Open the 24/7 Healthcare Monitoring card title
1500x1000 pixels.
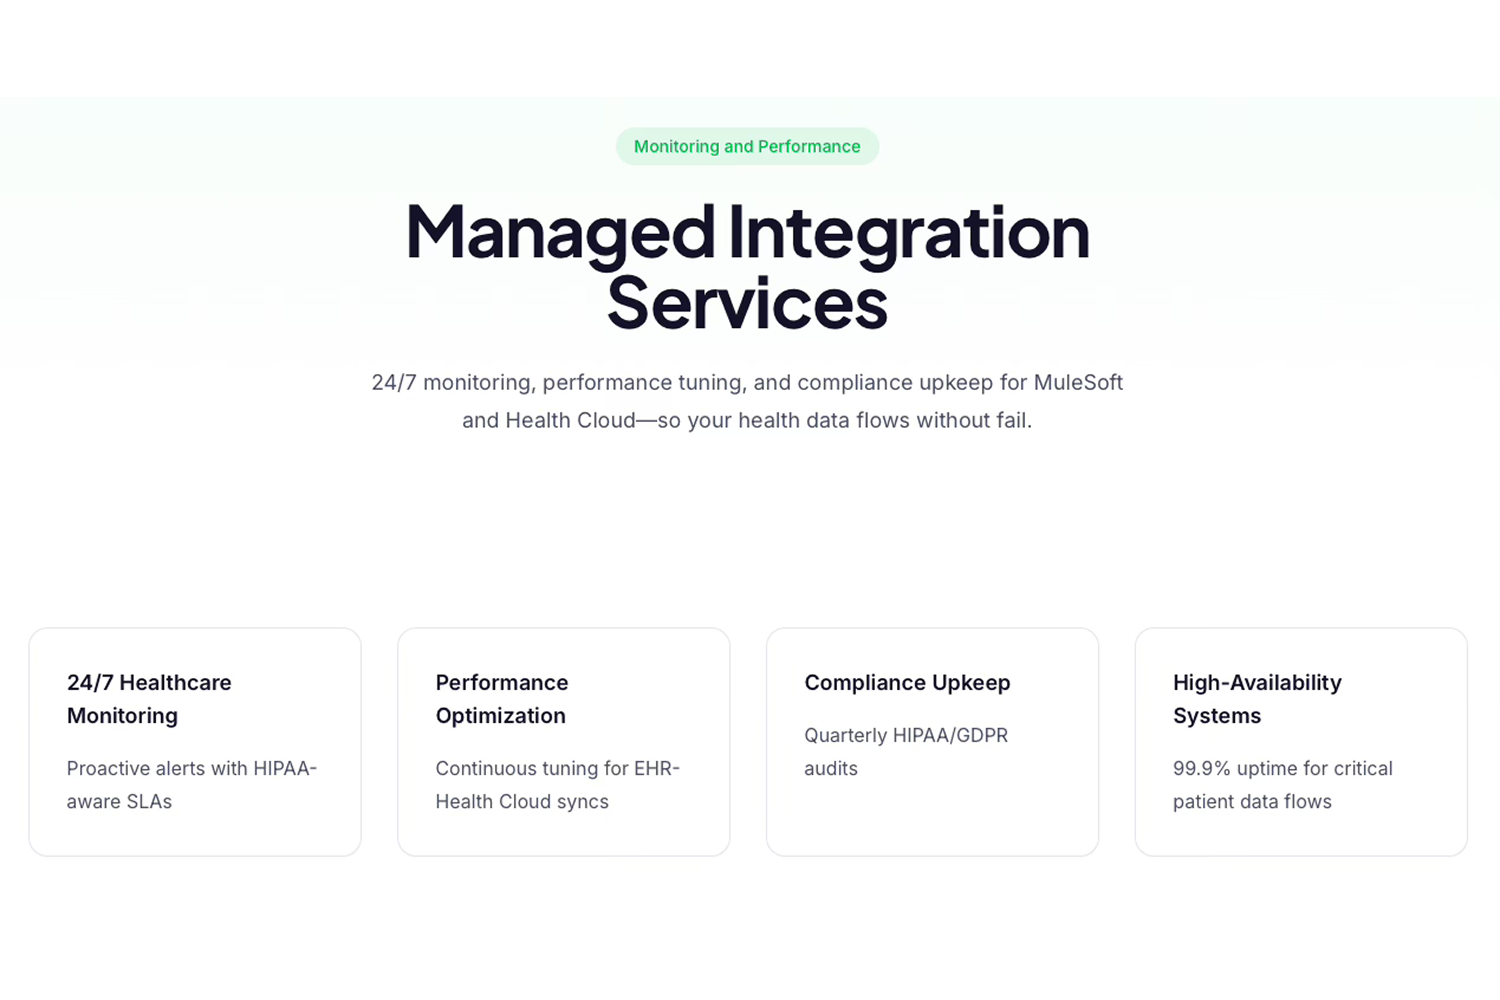(x=149, y=699)
